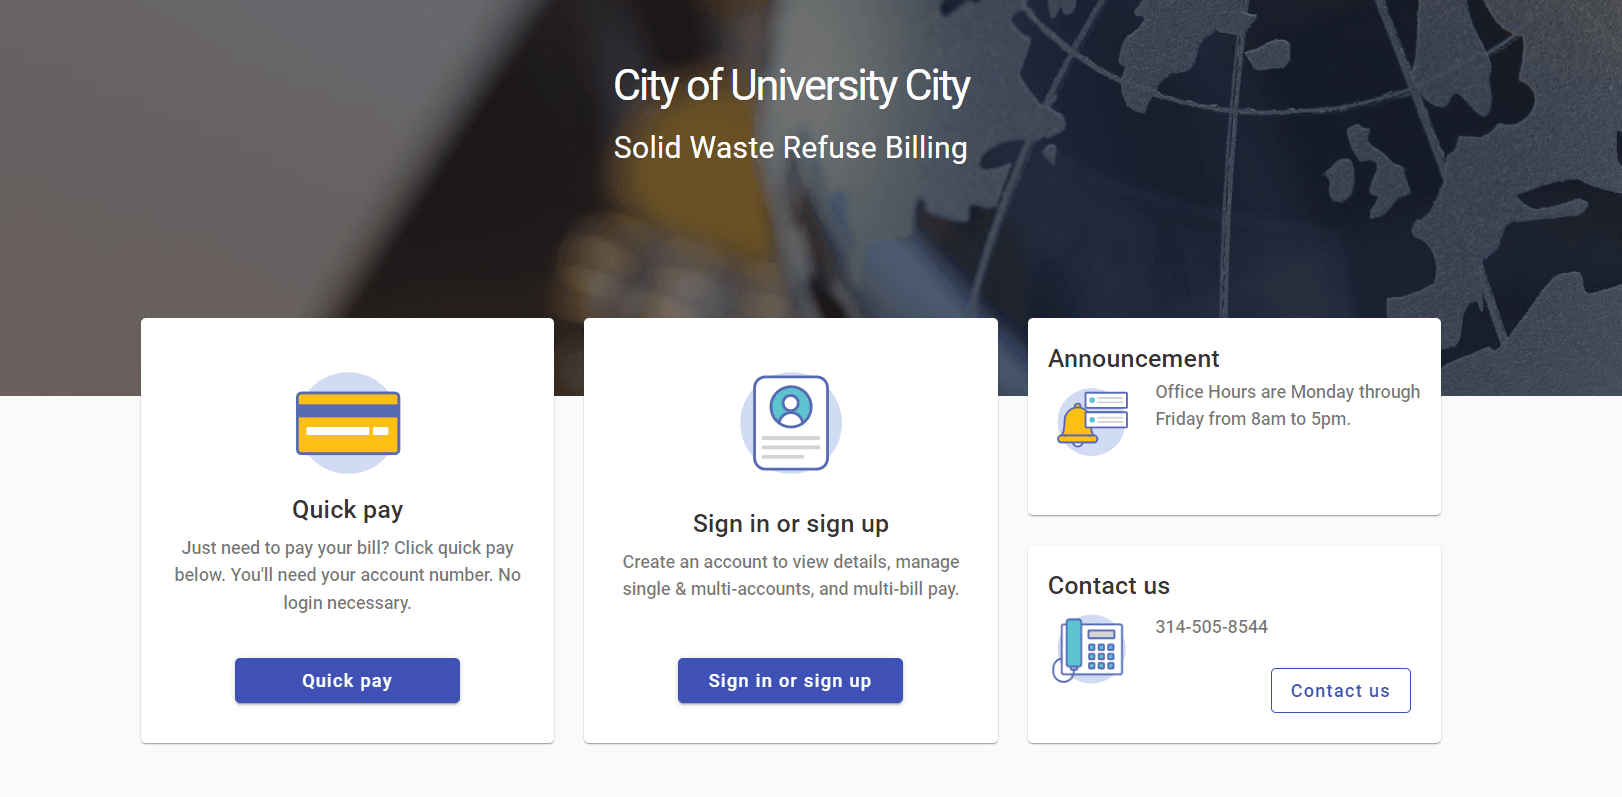Click the Sign in or sign up button

click(790, 680)
